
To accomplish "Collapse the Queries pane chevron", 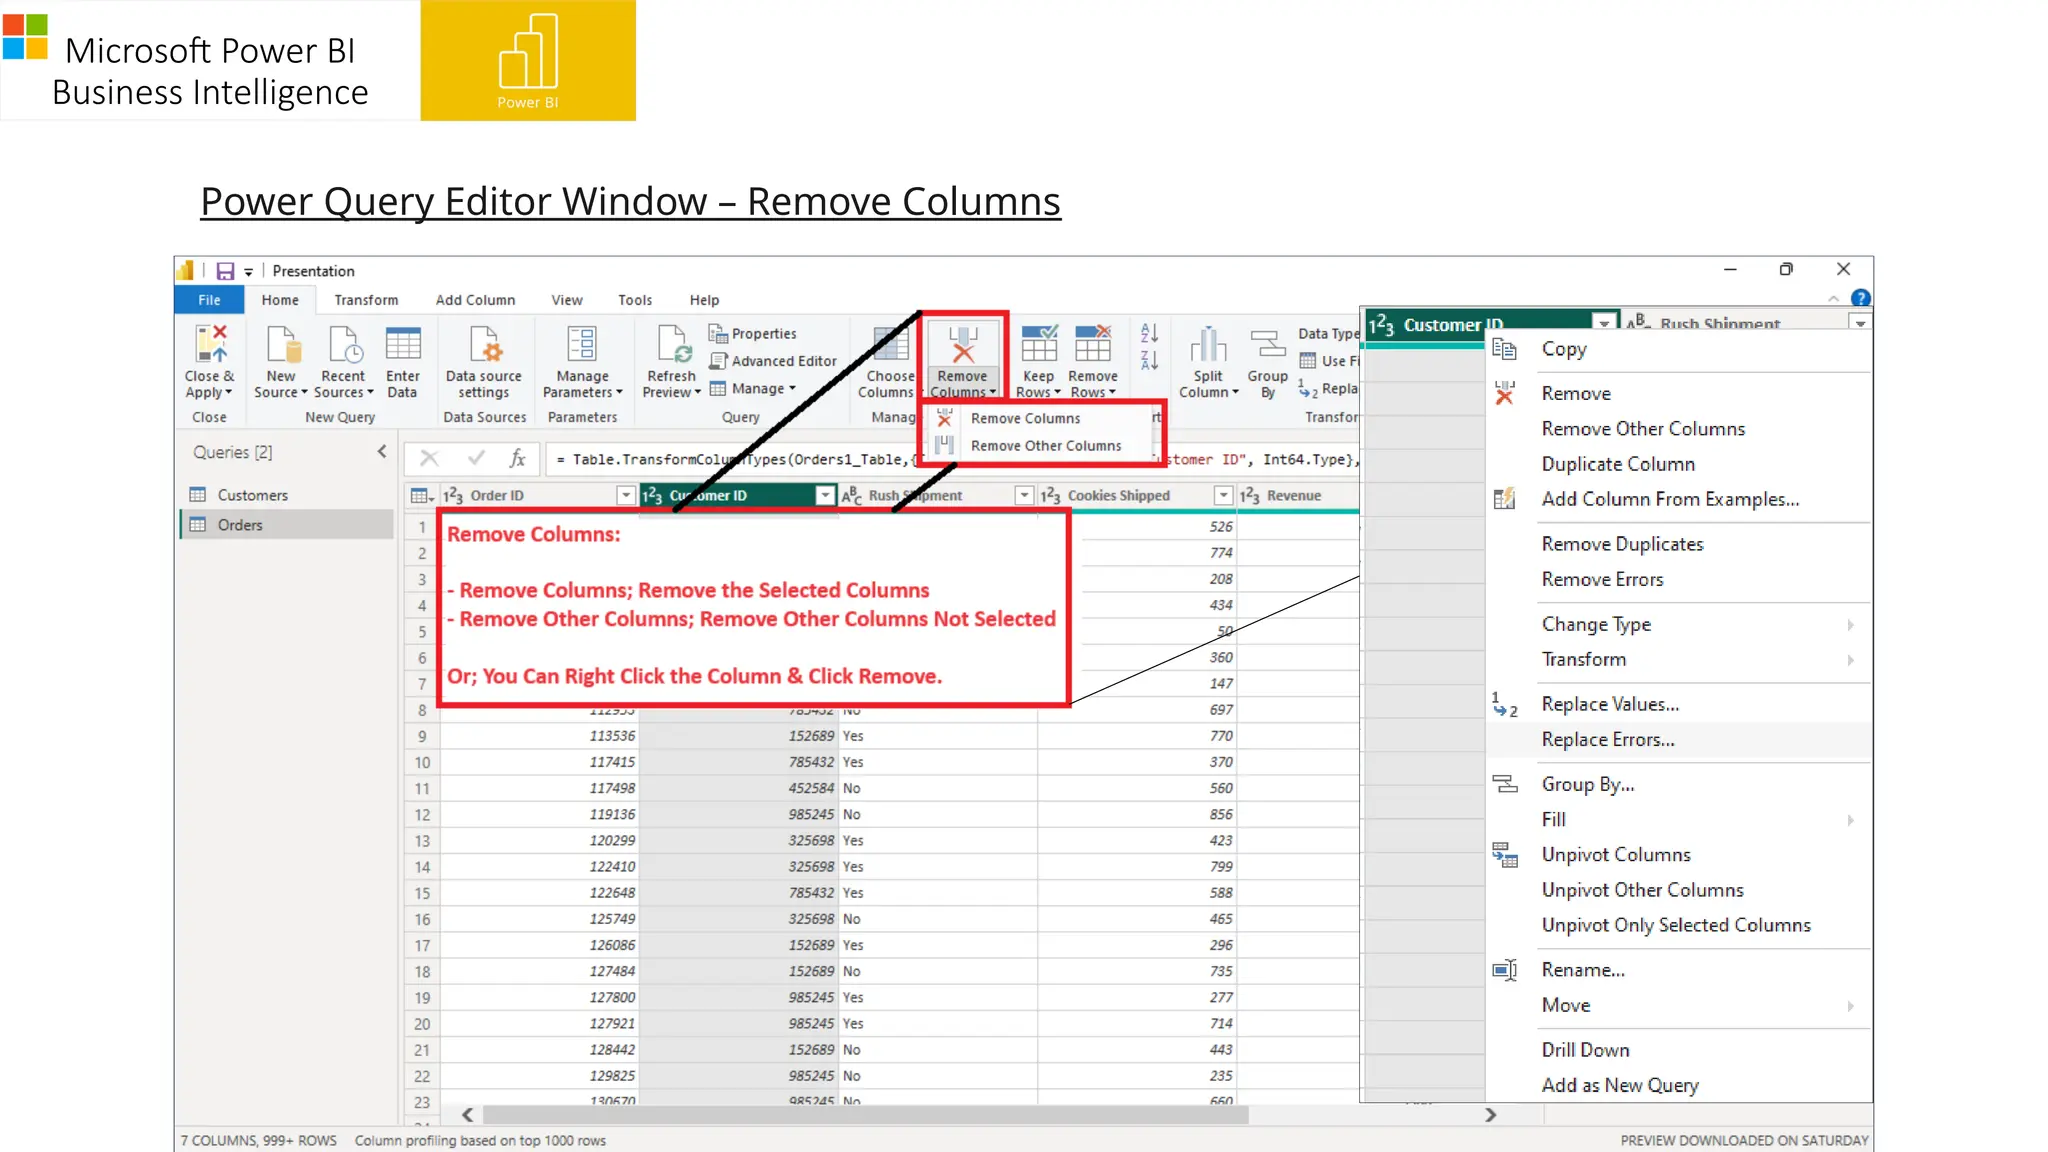I will tap(382, 452).
